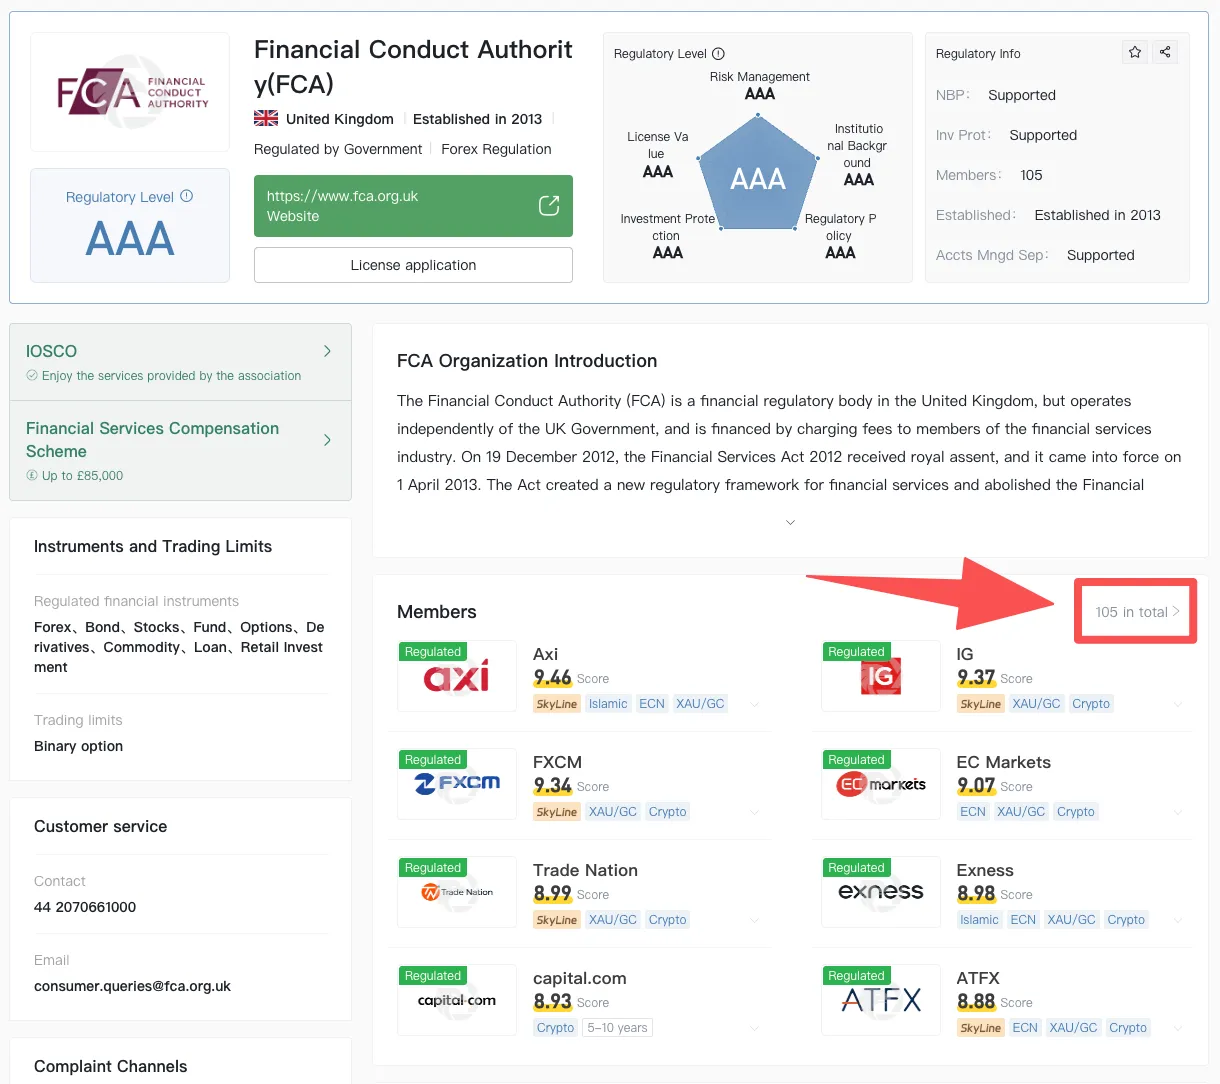Click the License application button
Image resolution: width=1220 pixels, height=1084 pixels.
(413, 265)
